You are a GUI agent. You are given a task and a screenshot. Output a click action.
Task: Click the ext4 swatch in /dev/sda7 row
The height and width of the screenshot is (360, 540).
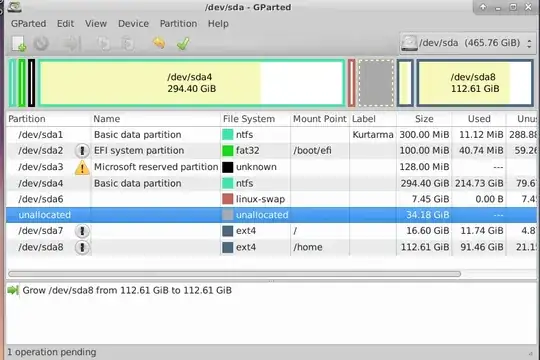point(228,231)
